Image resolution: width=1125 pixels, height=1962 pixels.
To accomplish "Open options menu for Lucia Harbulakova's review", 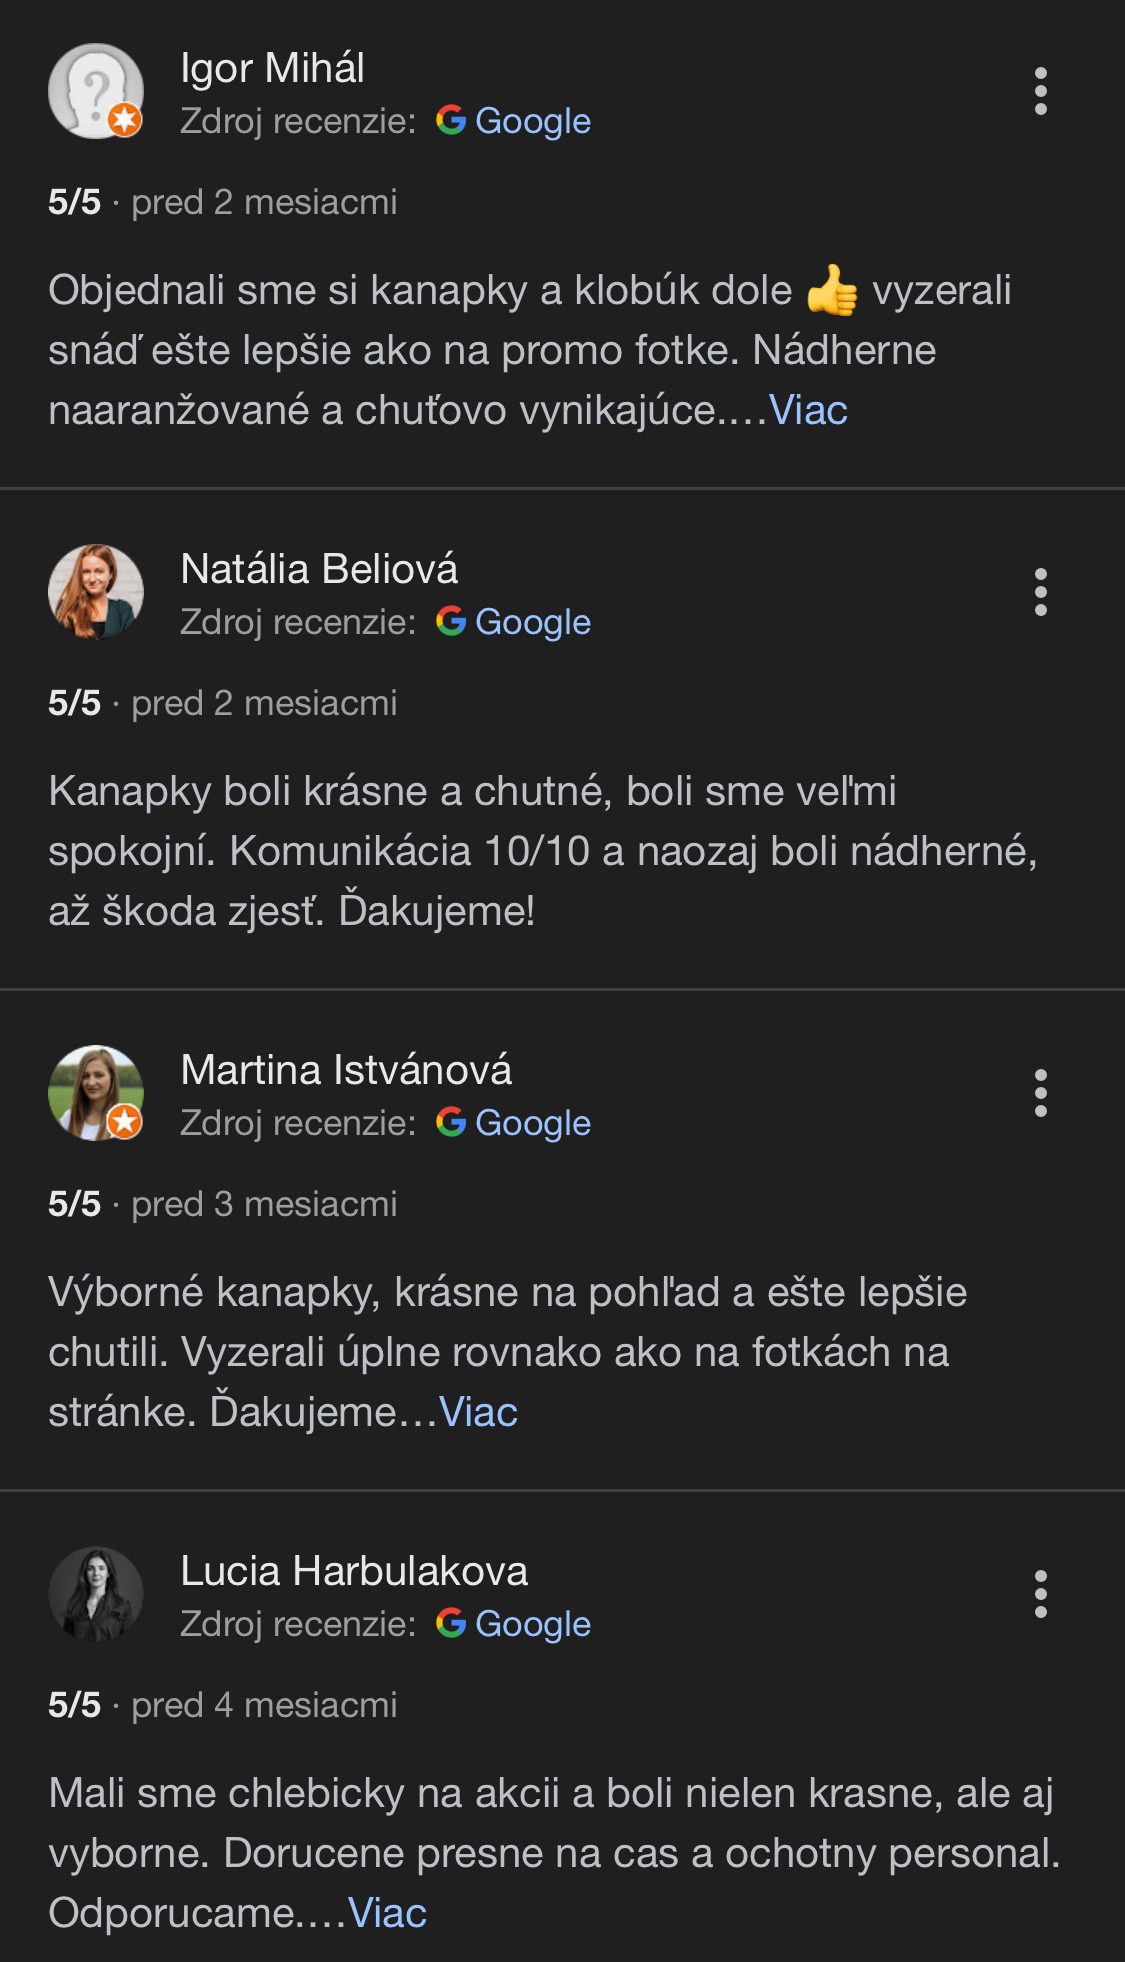I will [x=1040, y=1595].
